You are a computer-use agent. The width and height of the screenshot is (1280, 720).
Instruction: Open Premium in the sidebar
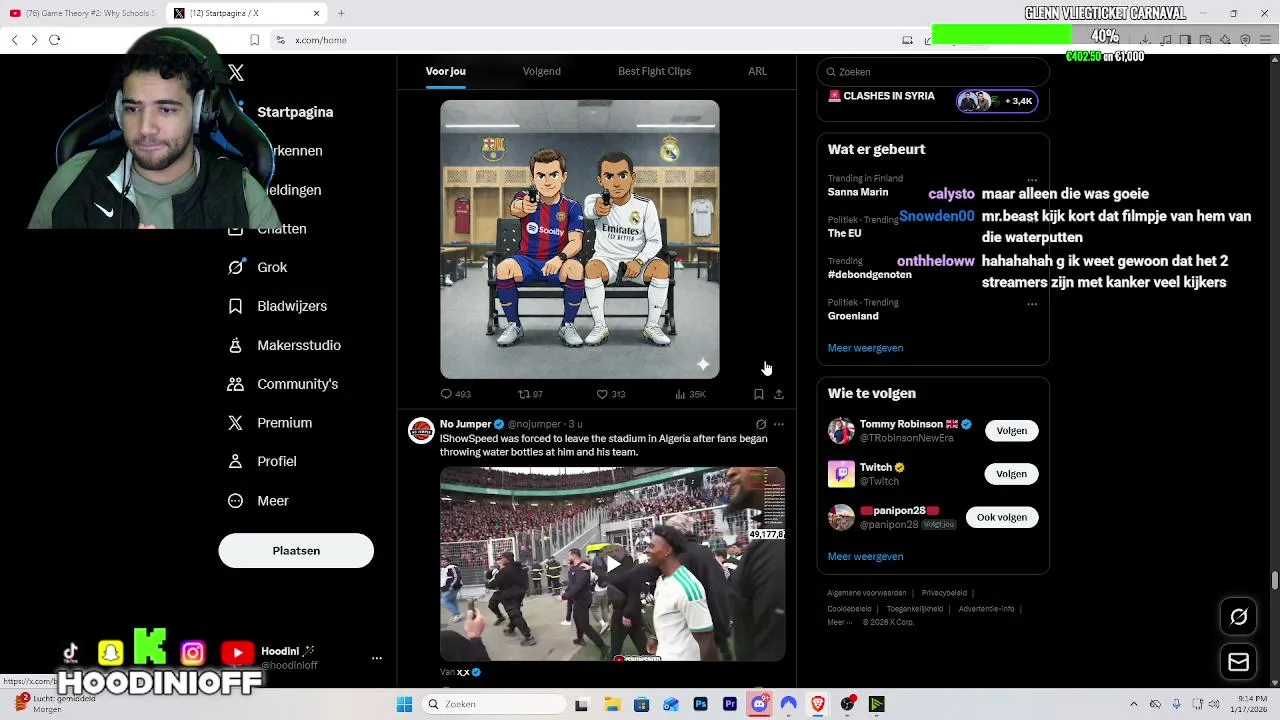pyautogui.click(x=269, y=423)
